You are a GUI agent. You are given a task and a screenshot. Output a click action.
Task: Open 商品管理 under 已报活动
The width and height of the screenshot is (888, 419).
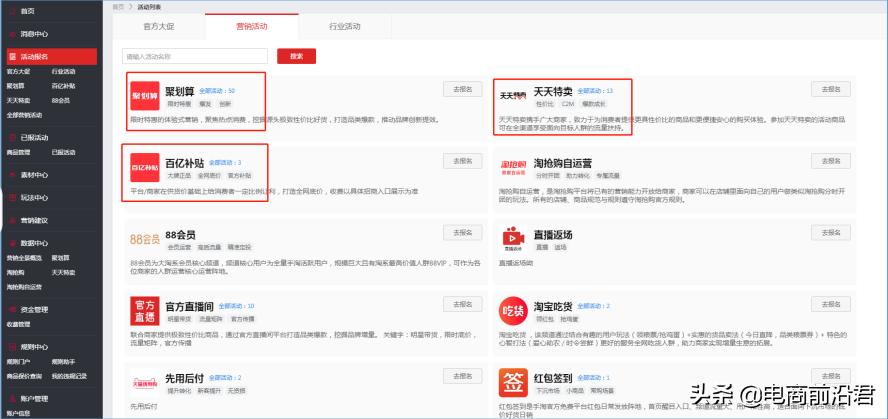click(x=18, y=152)
